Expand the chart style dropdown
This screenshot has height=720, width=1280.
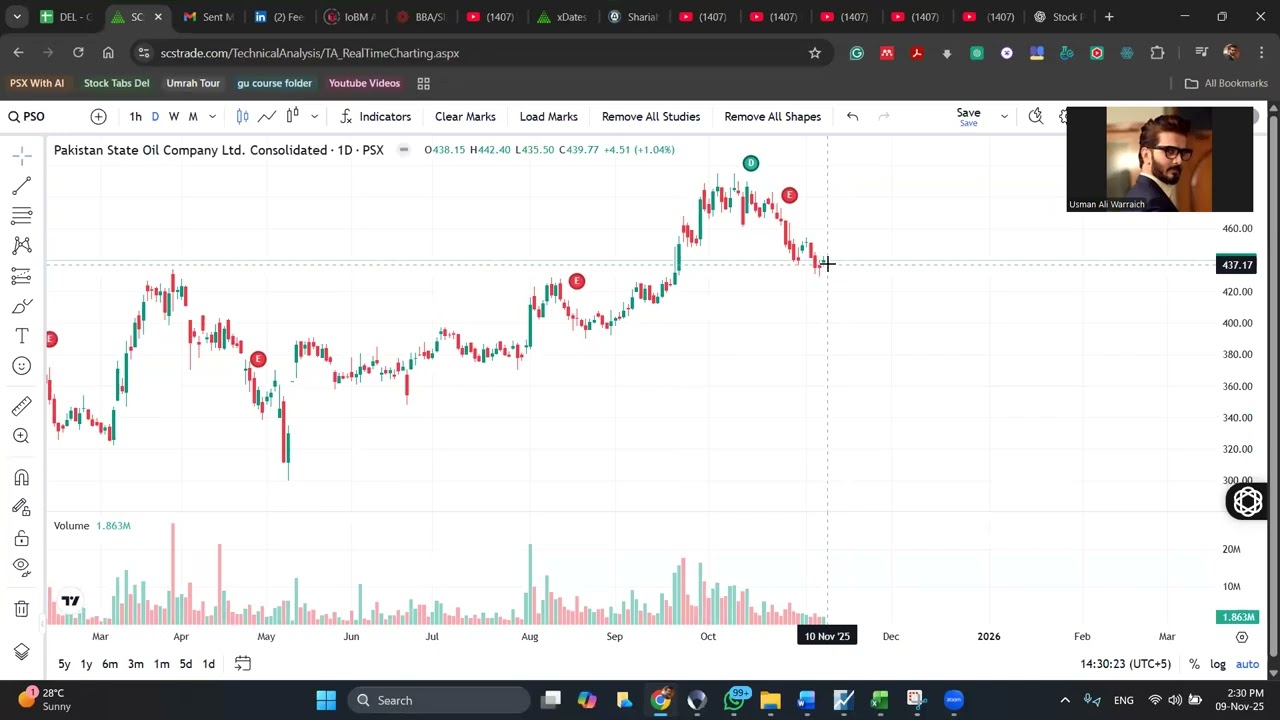coord(314,117)
